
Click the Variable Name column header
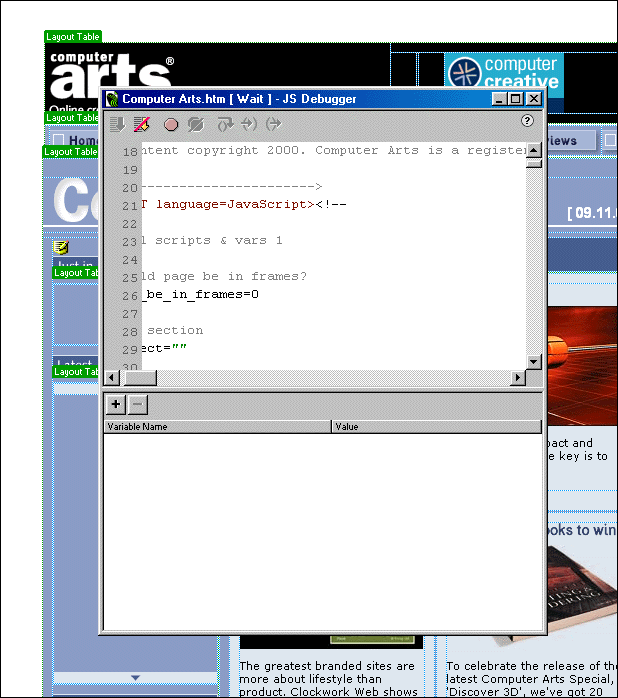pyautogui.click(x=218, y=426)
